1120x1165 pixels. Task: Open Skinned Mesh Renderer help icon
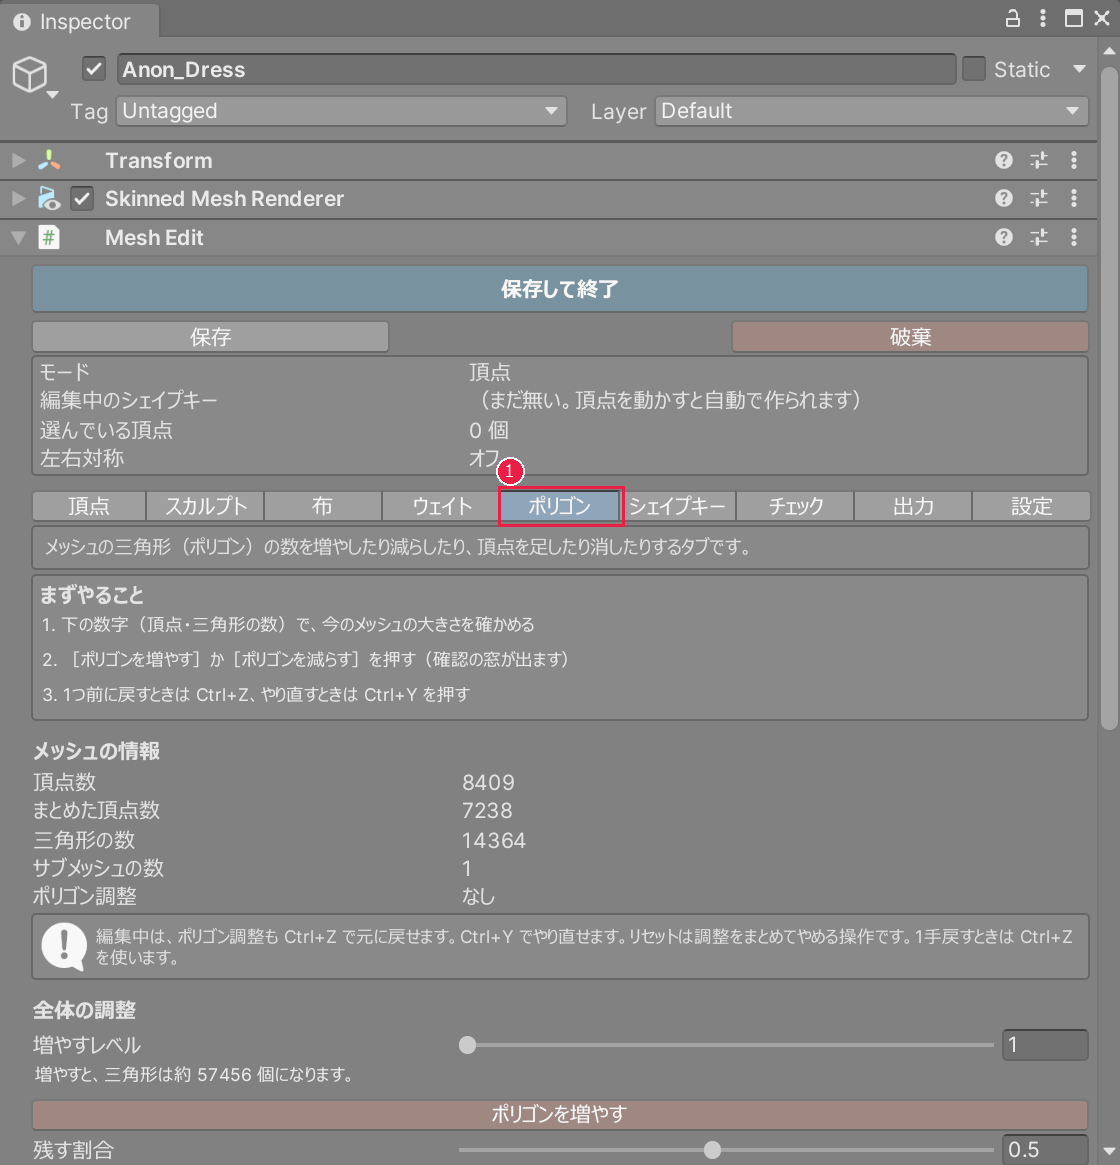tap(1003, 198)
